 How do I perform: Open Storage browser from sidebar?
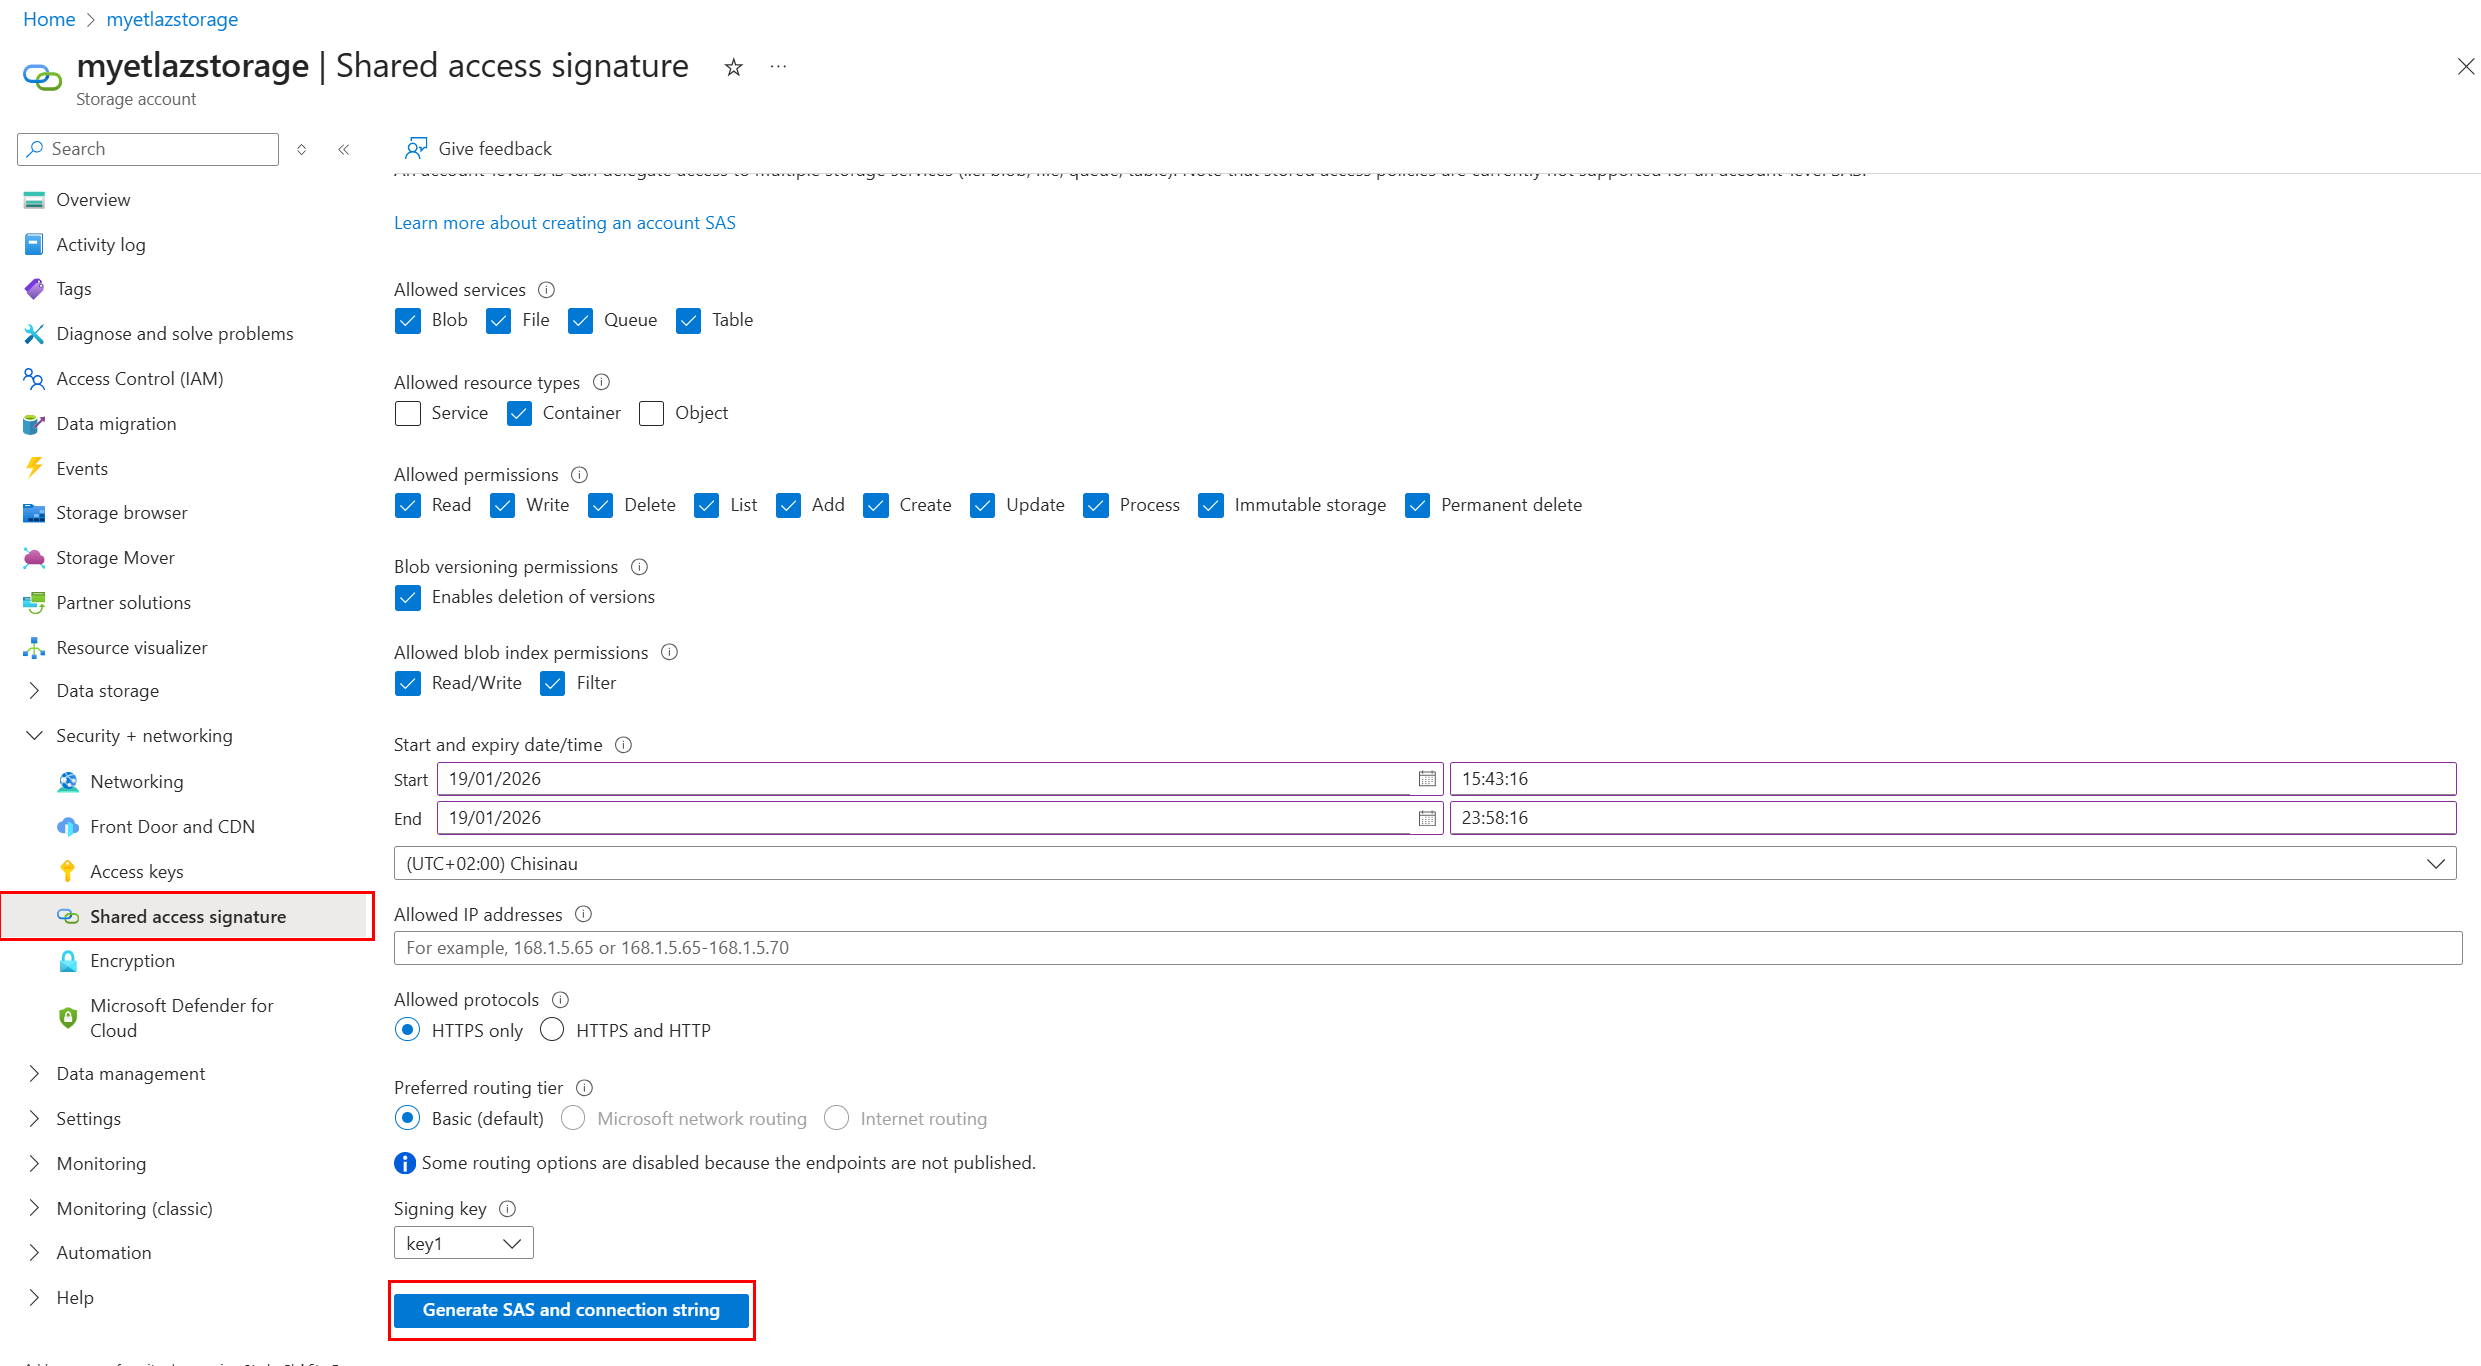[121, 513]
